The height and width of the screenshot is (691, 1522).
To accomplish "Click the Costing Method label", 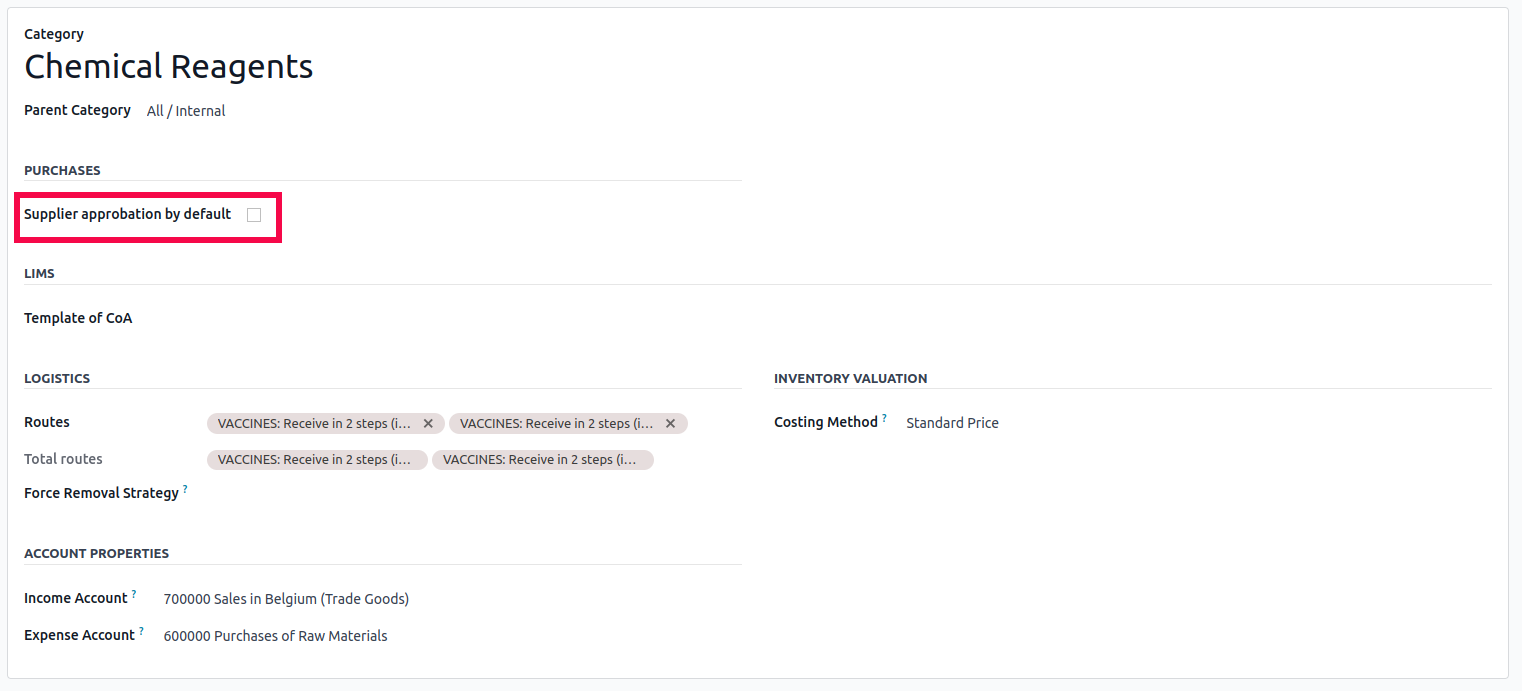I will [x=825, y=423].
